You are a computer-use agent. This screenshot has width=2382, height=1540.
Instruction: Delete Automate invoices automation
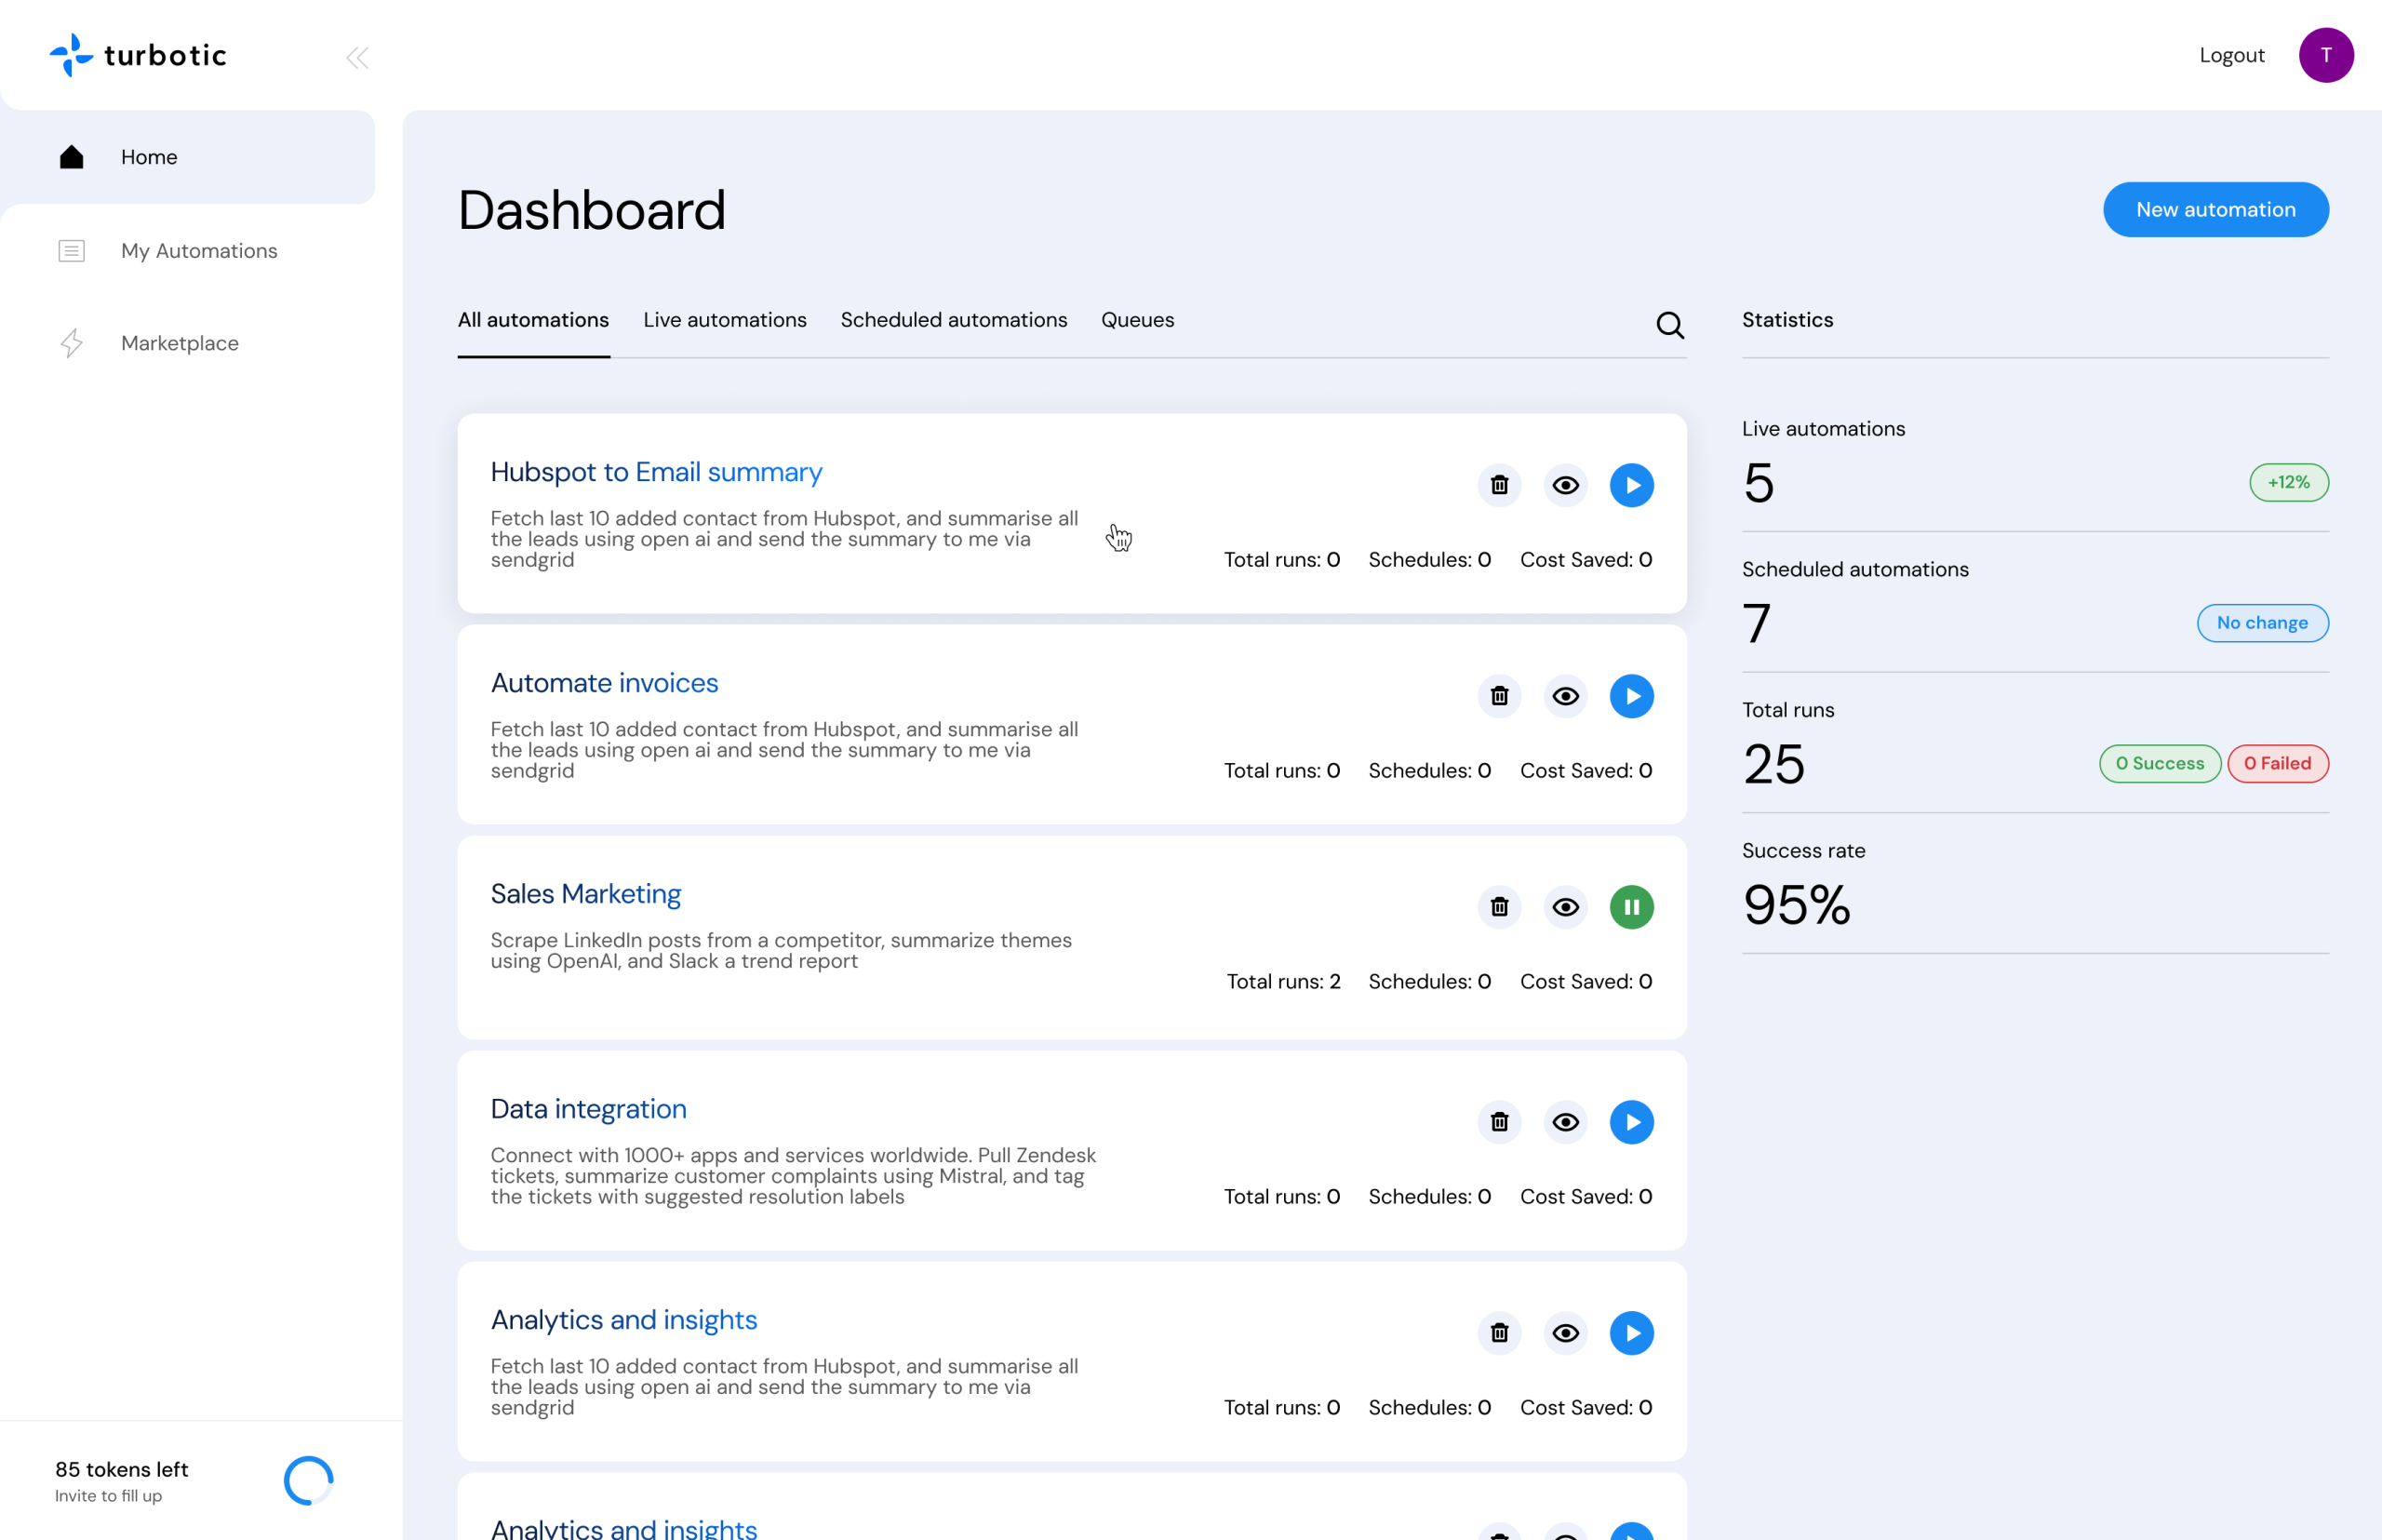(1498, 696)
